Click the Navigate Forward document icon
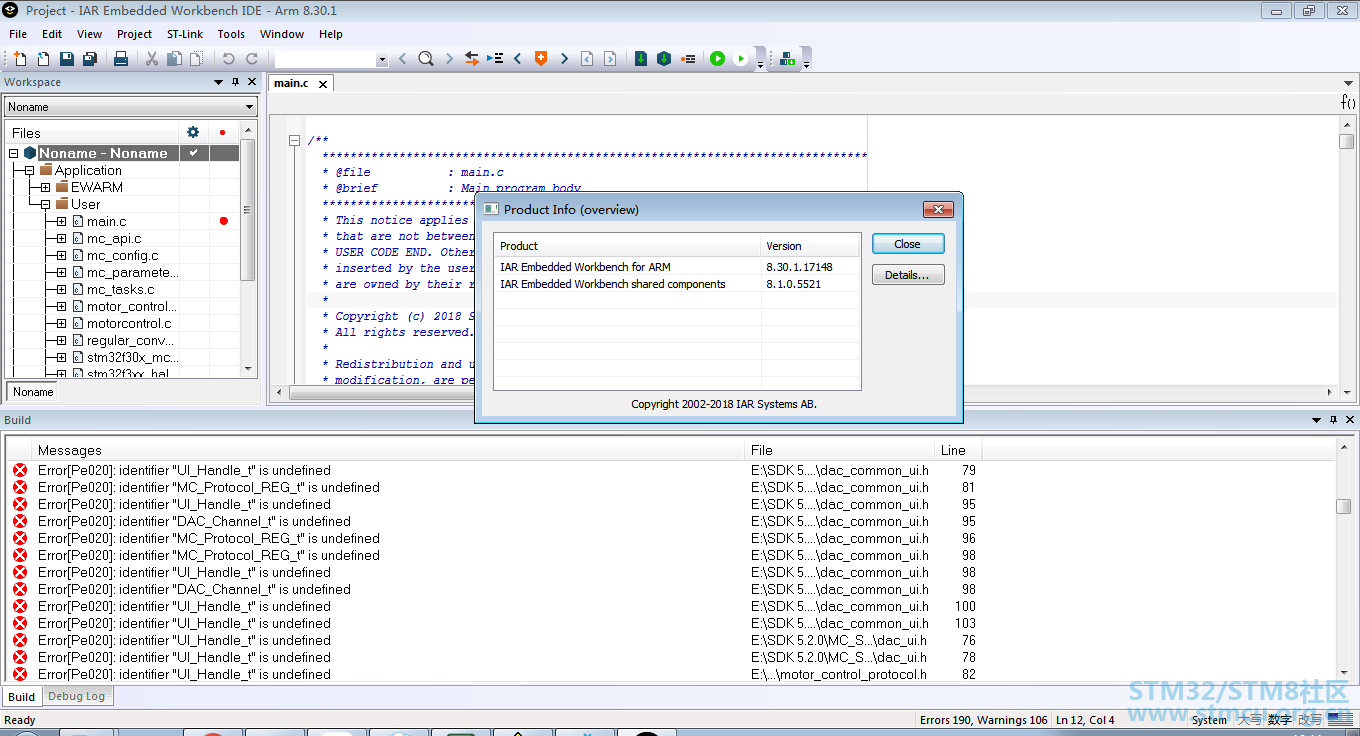The image size is (1360, 736). tap(610, 59)
